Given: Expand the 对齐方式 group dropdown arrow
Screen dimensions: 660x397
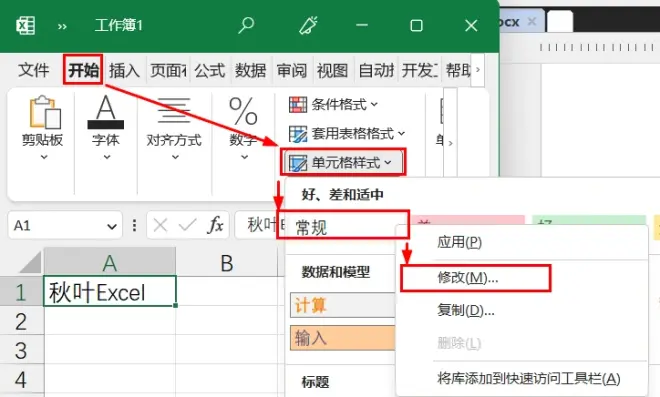Looking at the screenshot, I should (175, 157).
